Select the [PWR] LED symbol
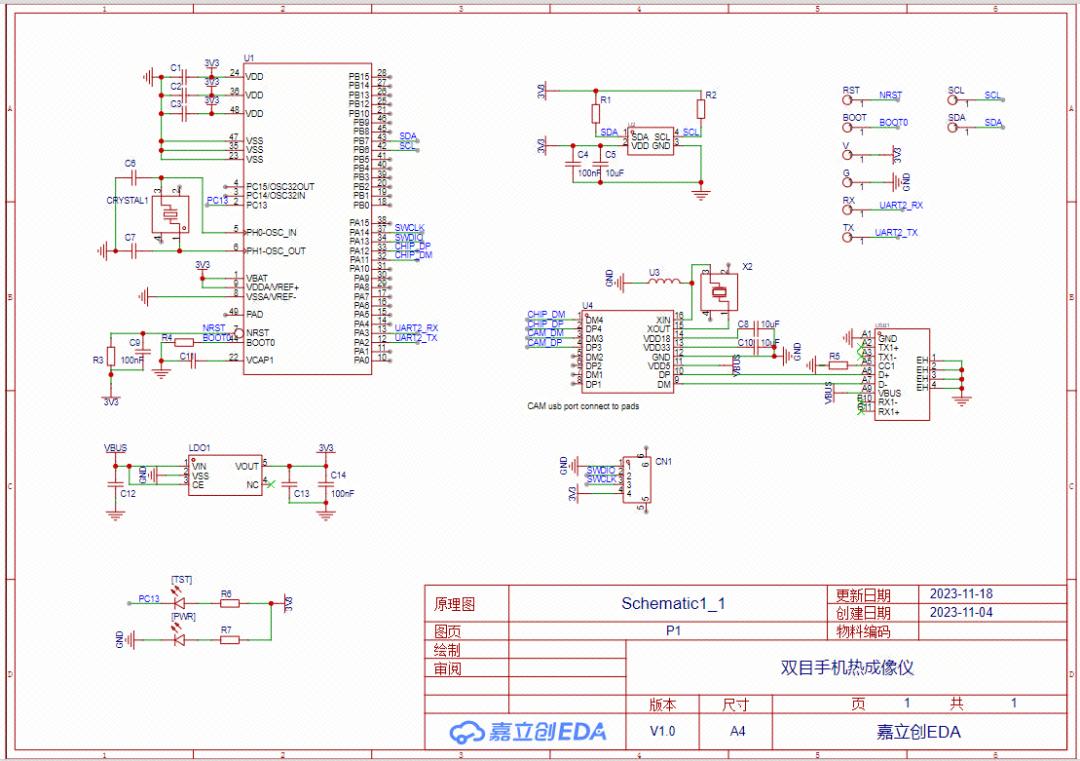 181,639
